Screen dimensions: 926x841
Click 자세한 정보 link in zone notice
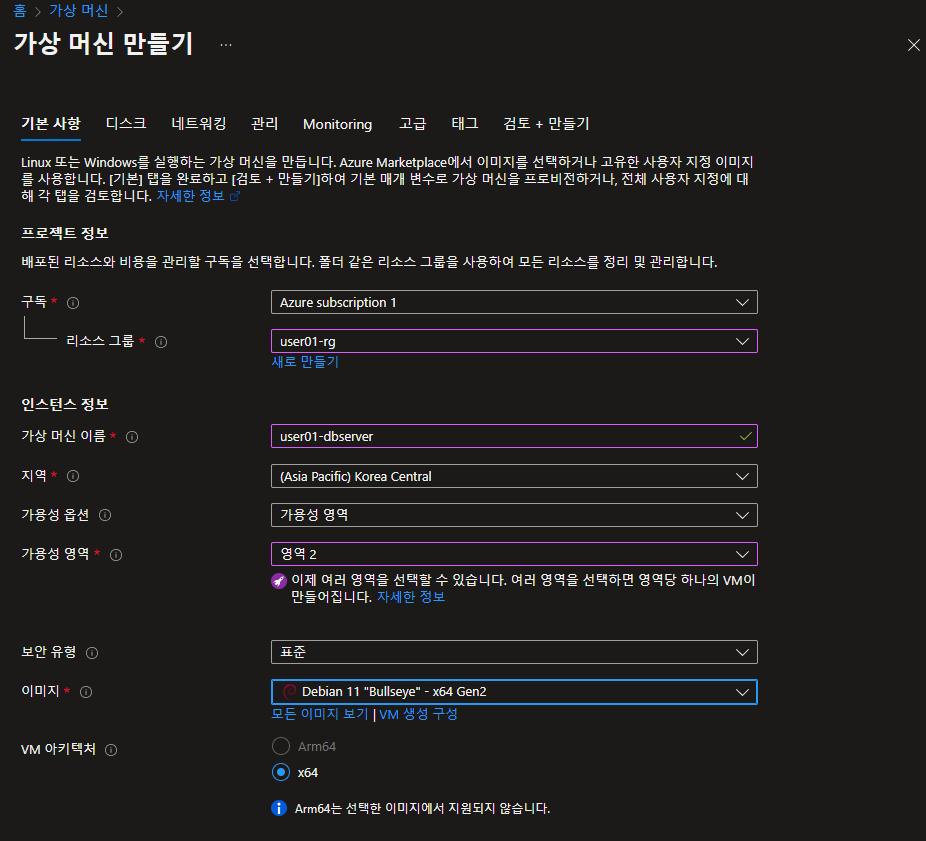point(411,597)
